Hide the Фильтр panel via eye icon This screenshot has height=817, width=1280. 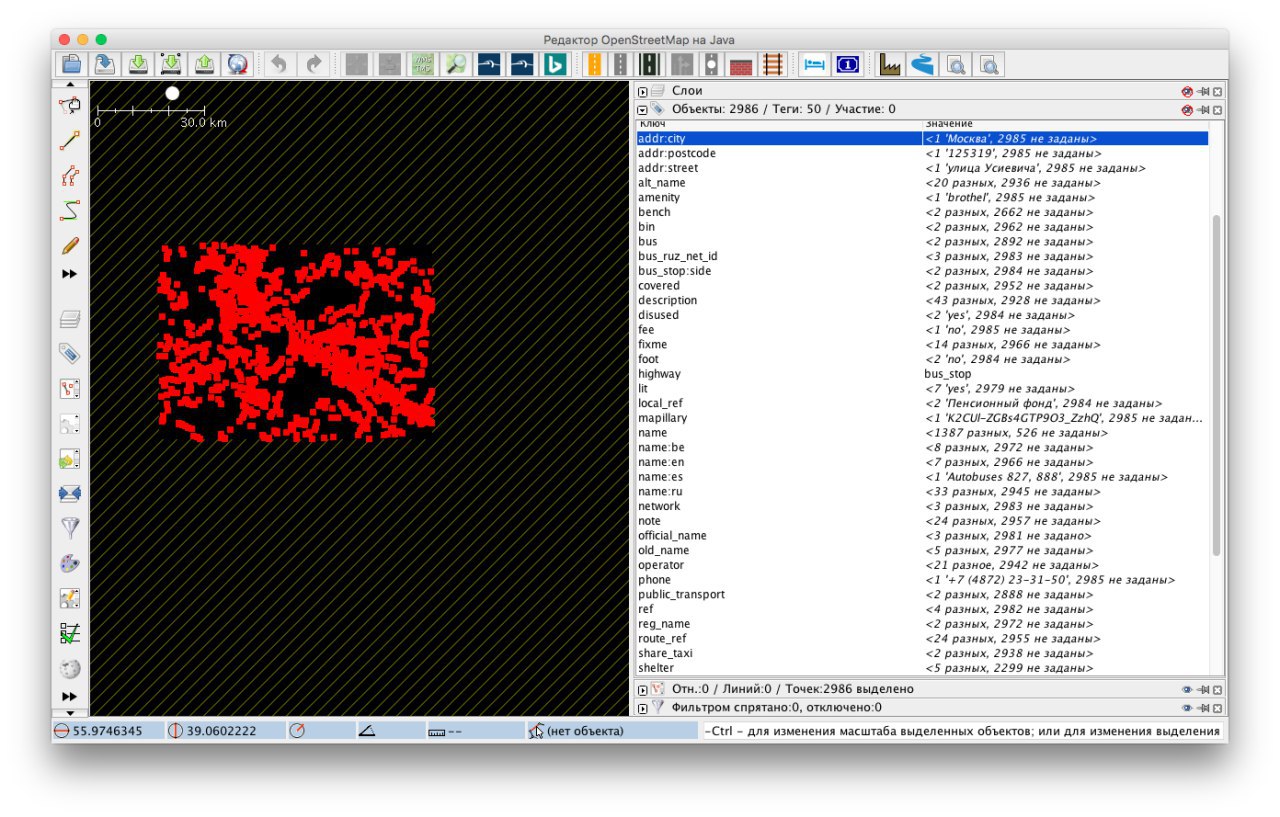pos(1187,707)
